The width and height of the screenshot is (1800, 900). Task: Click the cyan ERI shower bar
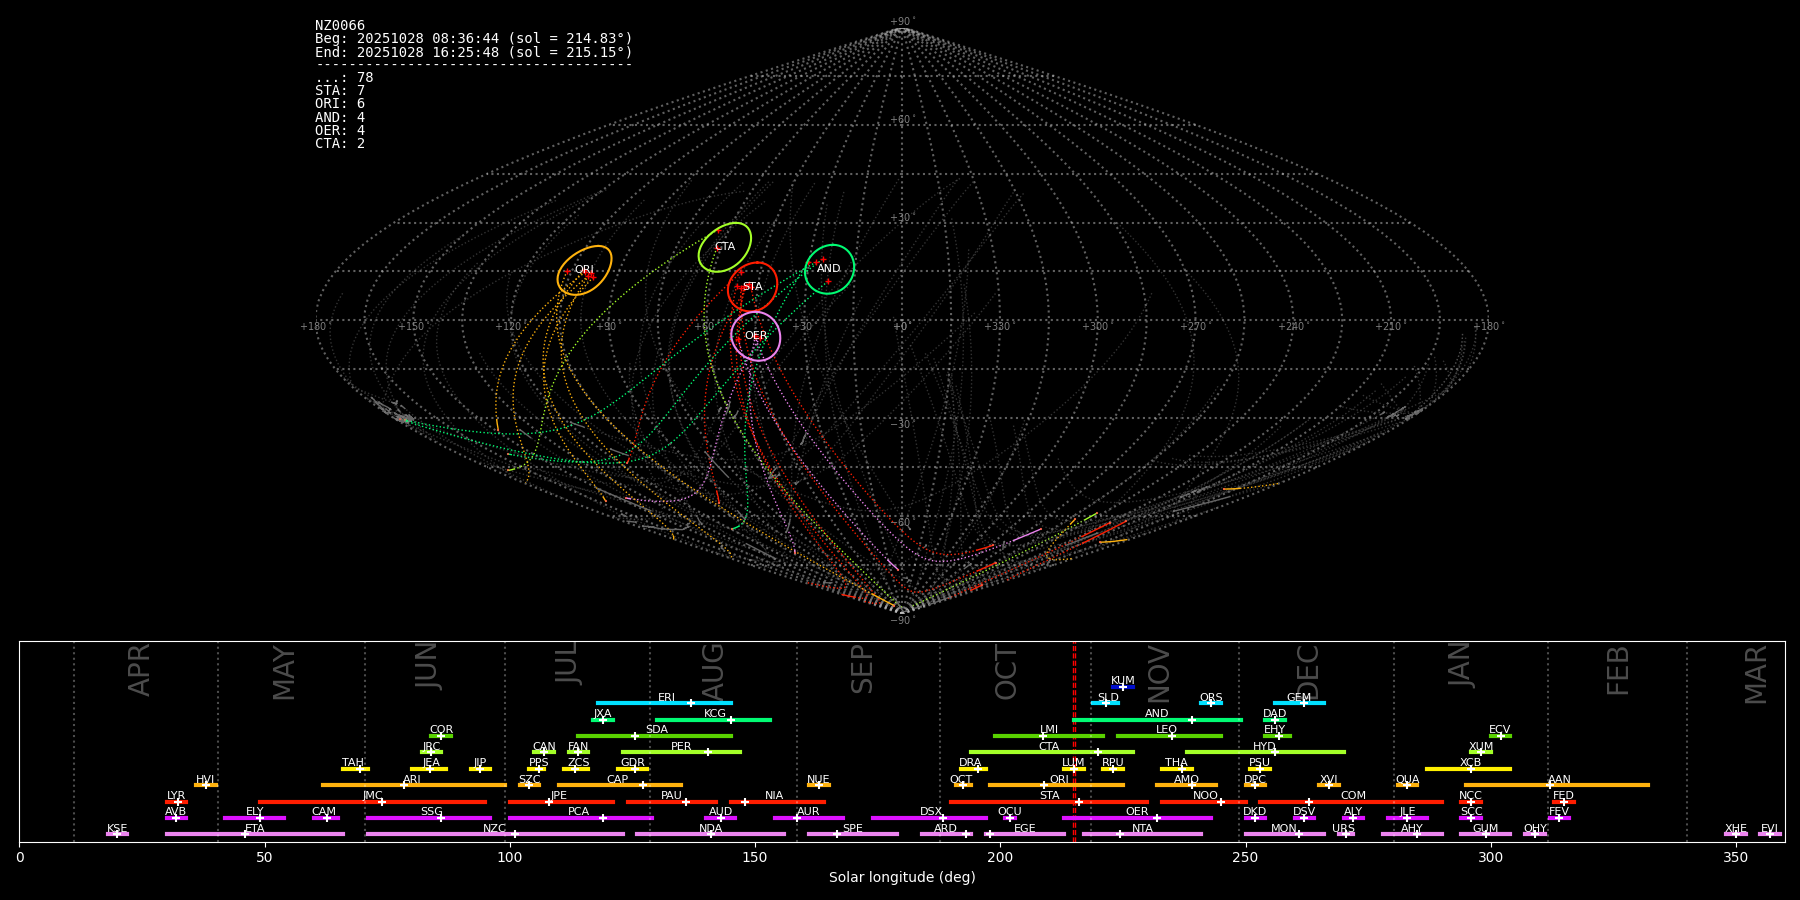click(640, 703)
